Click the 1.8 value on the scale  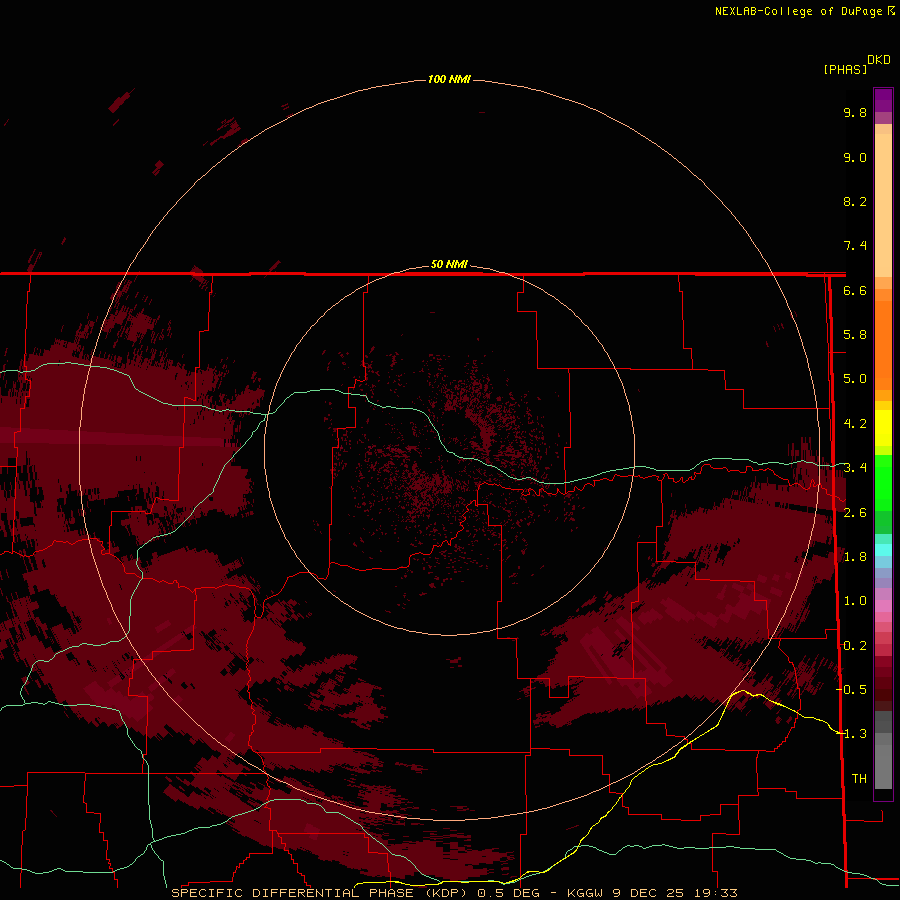click(x=855, y=557)
